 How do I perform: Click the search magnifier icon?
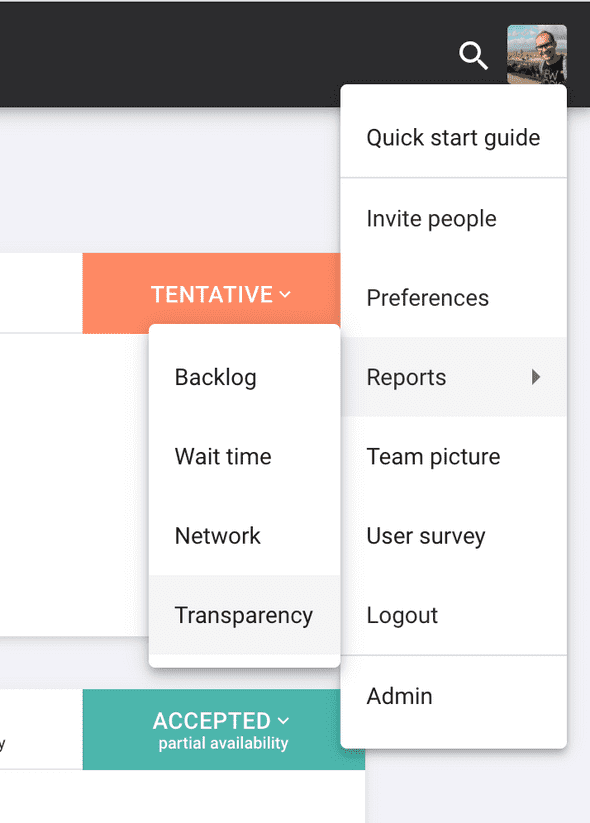pos(473,56)
